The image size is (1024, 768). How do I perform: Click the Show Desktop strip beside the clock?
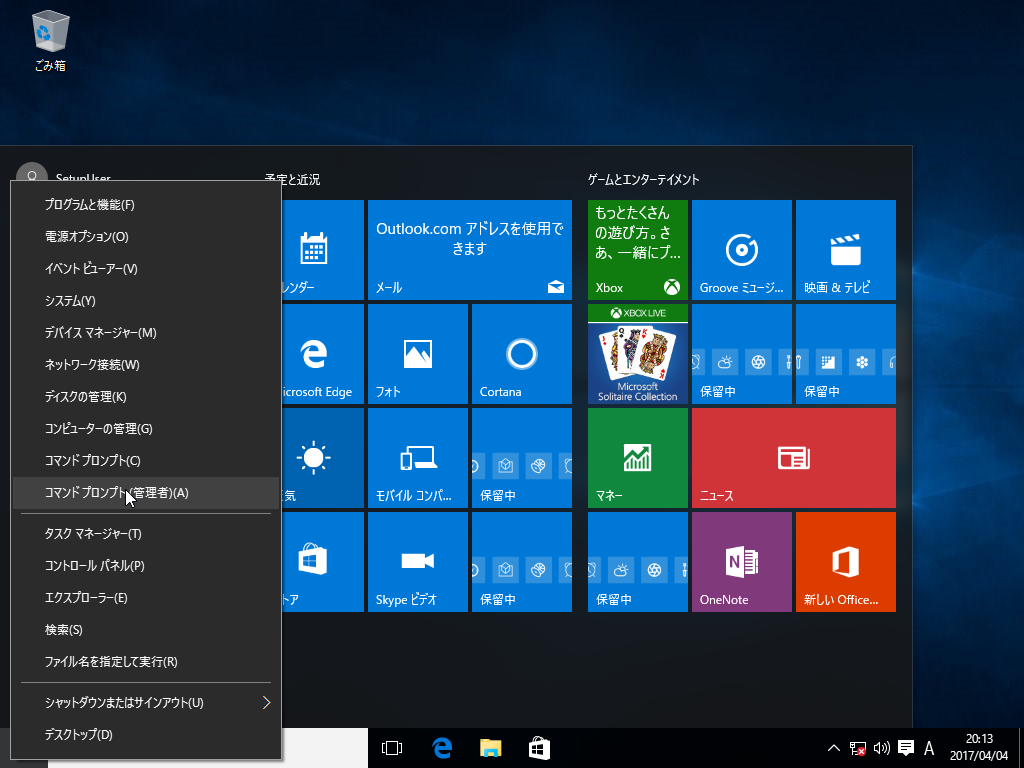pyautogui.click(x=1021, y=748)
